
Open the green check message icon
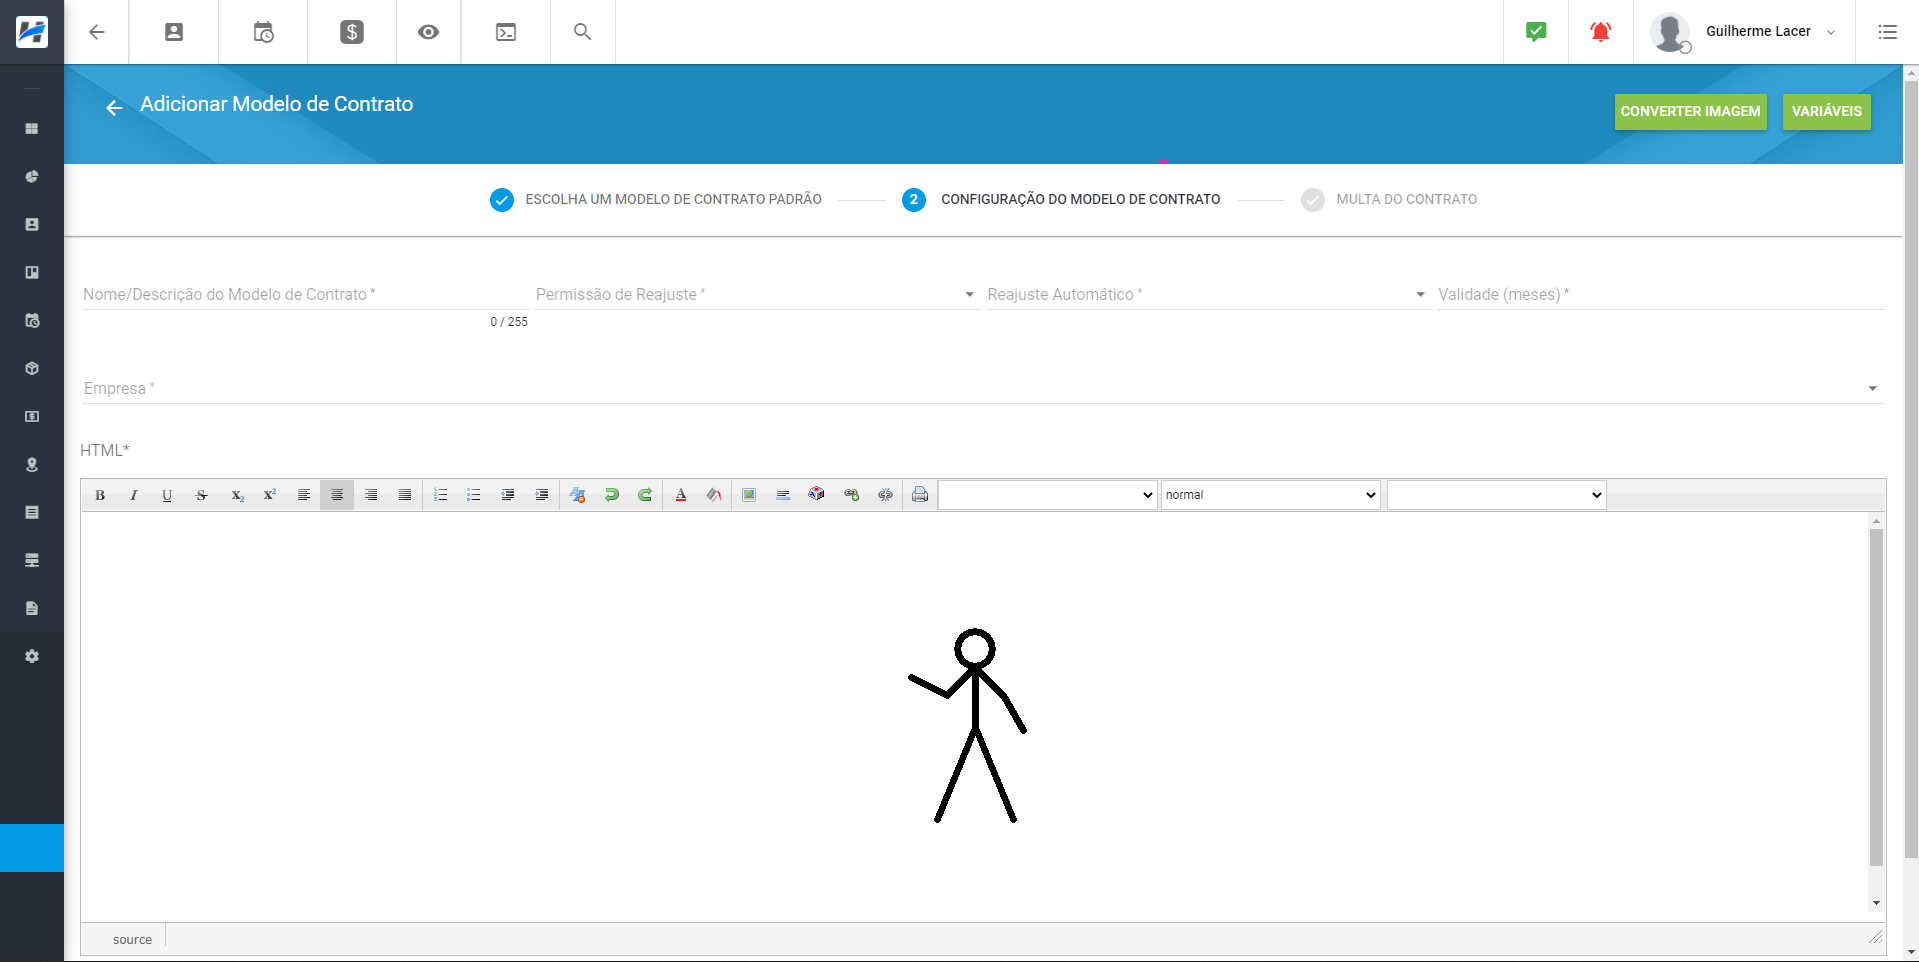pyautogui.click(x=1536, y=32)
